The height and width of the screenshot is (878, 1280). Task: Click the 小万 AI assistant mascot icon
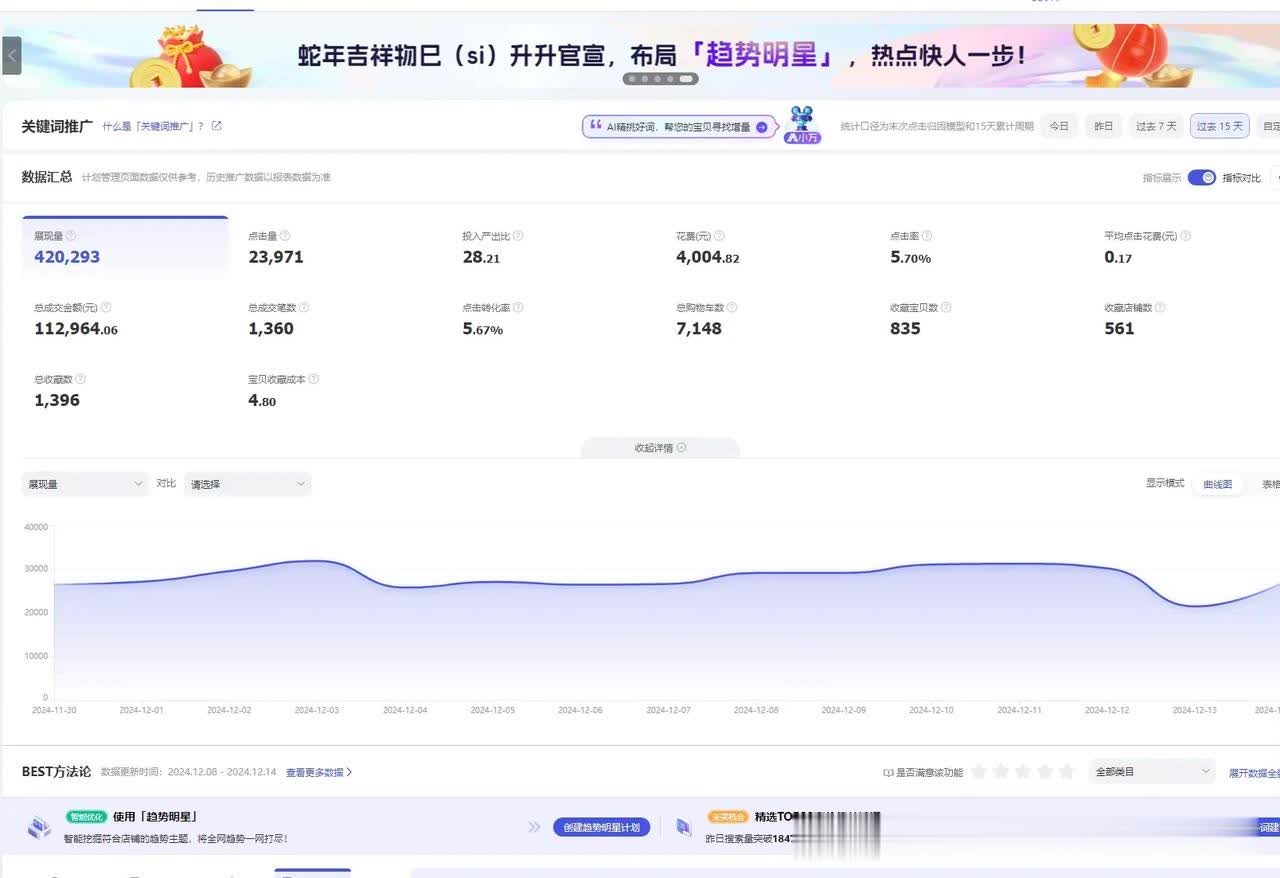(x=802, y=125)
